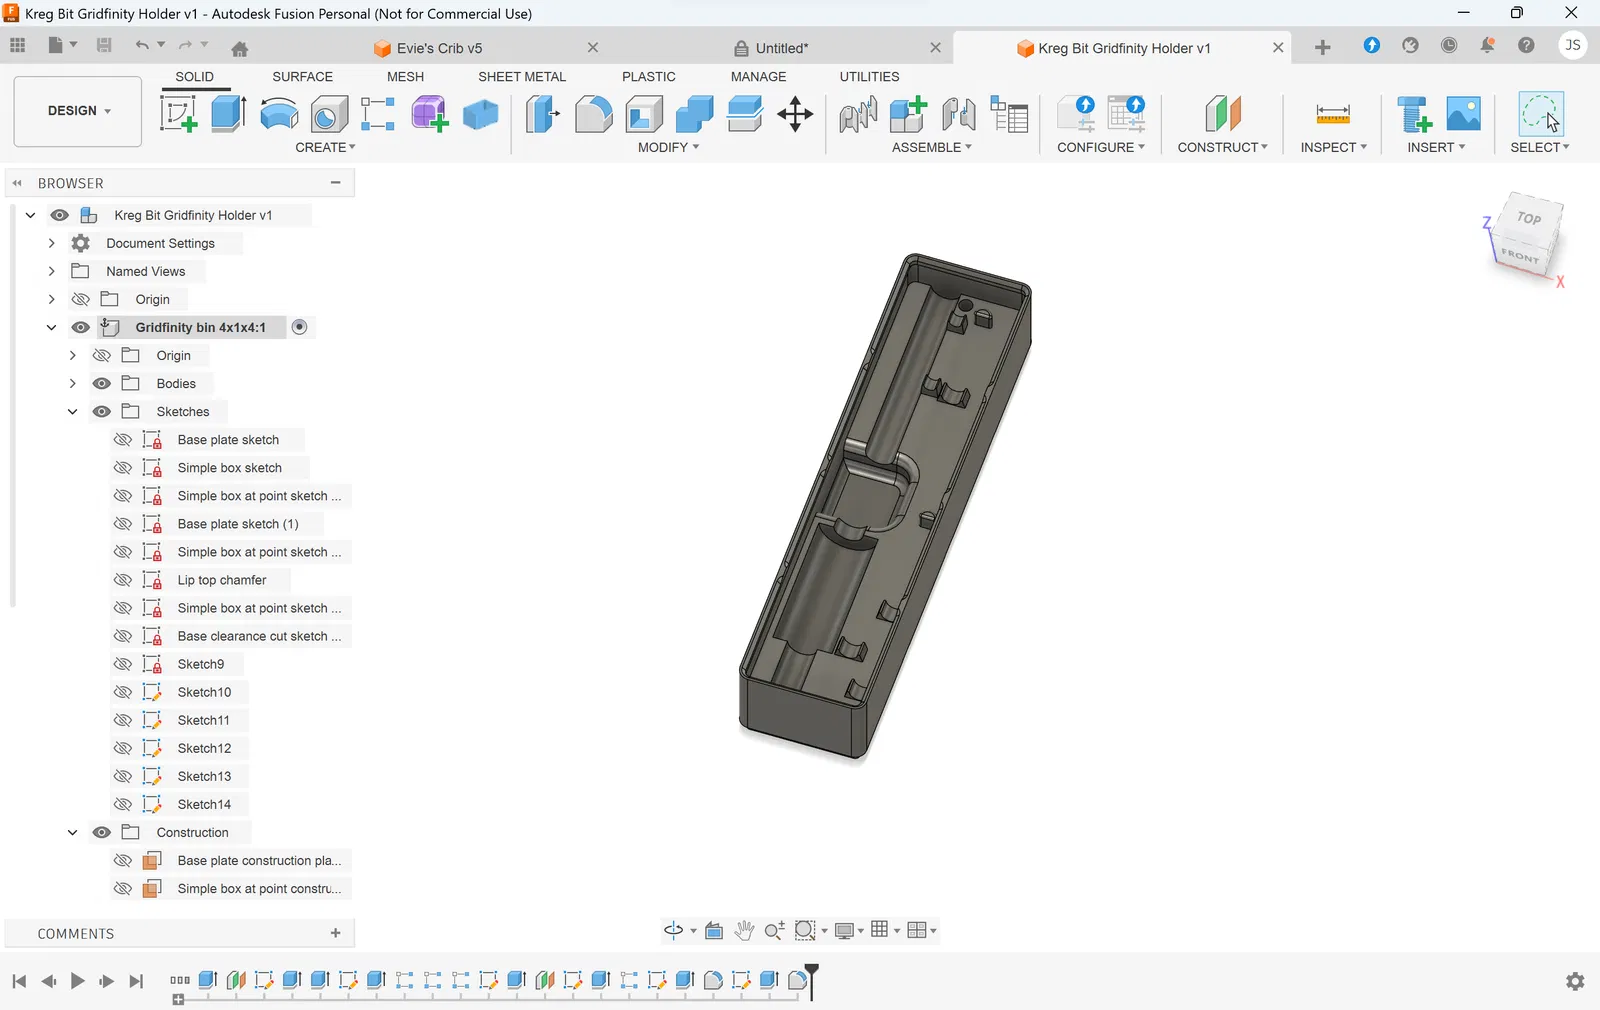Activate the Gridfinity bin 4x1x4:1 component radio
The height and width of the screenshot is (1010, 1600).
(299, 327)
